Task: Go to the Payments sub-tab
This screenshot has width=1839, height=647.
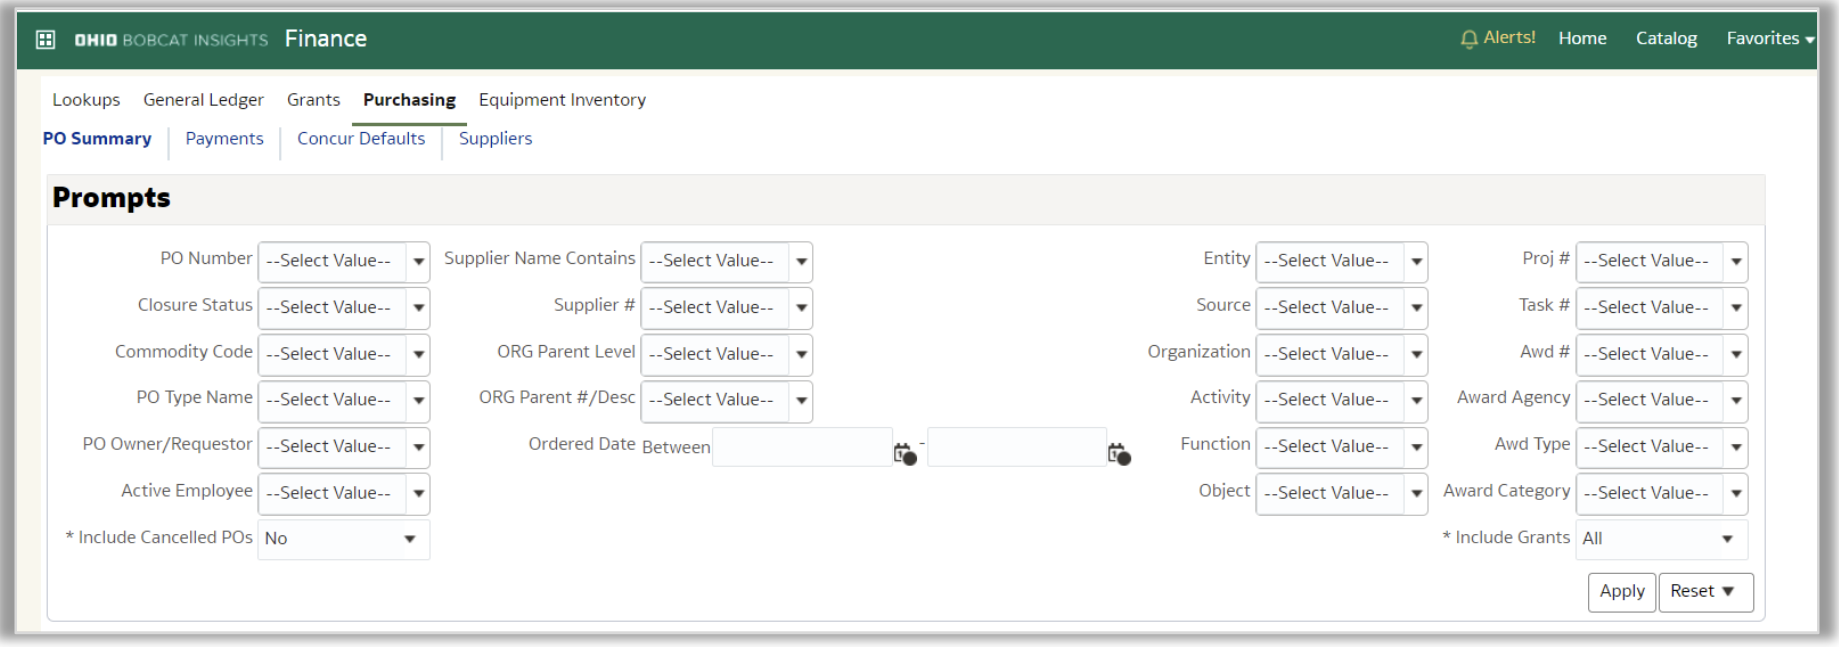Action: coord(224,139)
